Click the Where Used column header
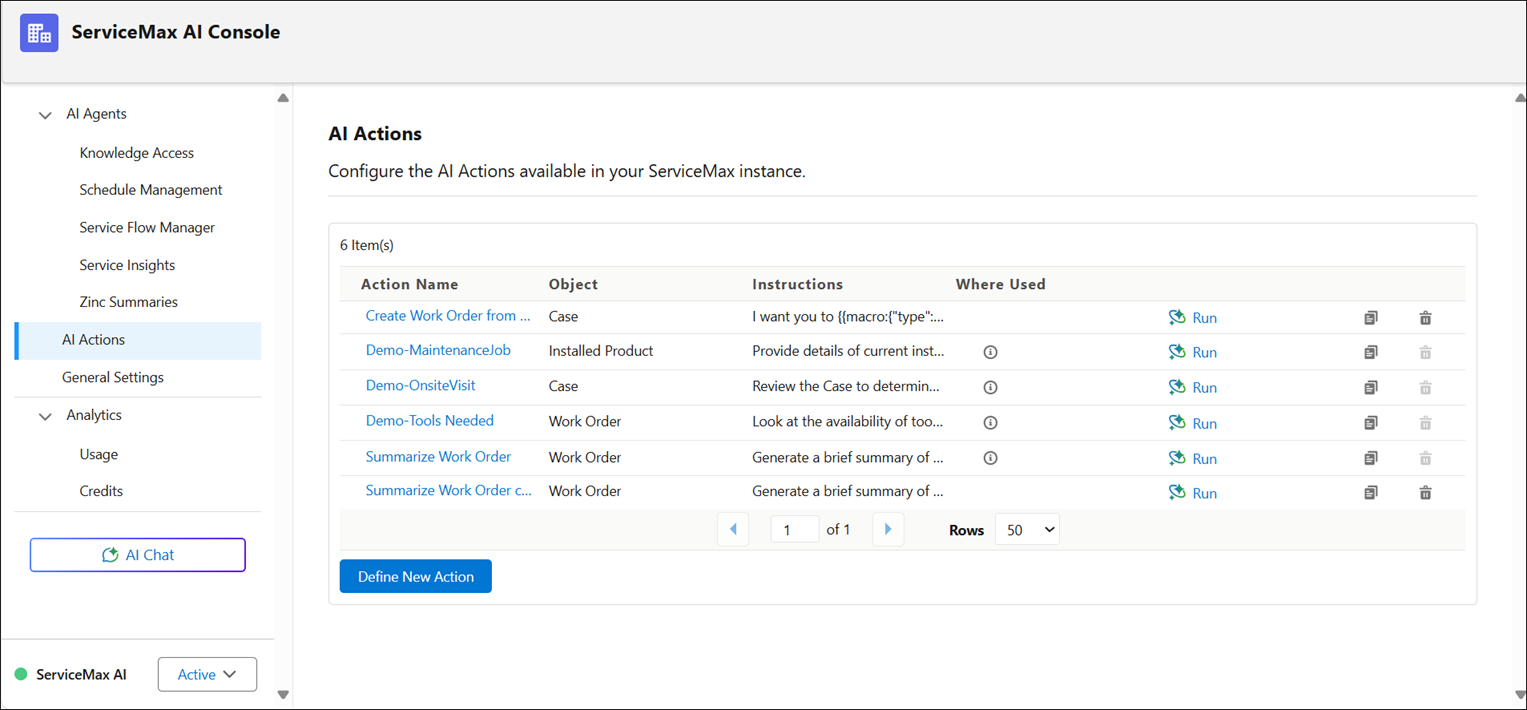This screenshot has height=710, width=1527. click(x=1001, y=284)
